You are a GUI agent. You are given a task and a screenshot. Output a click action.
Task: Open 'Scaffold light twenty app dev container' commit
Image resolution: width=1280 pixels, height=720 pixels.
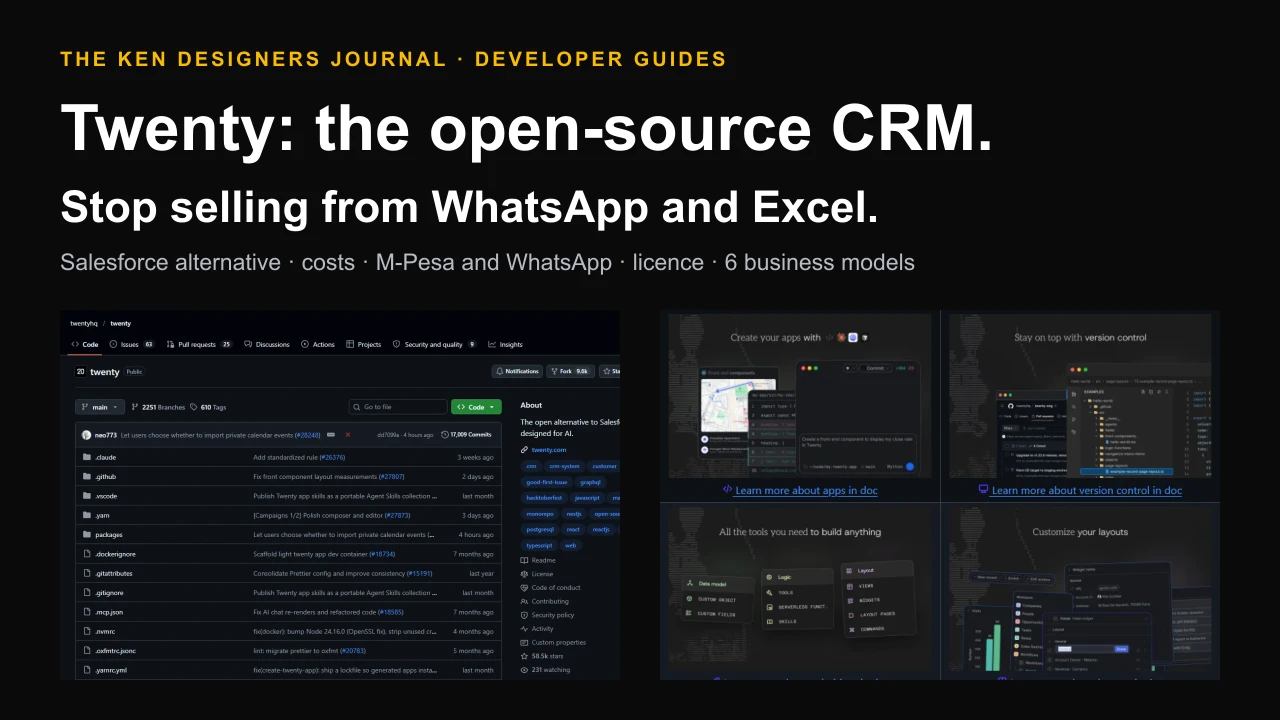[x=324, y=554]
